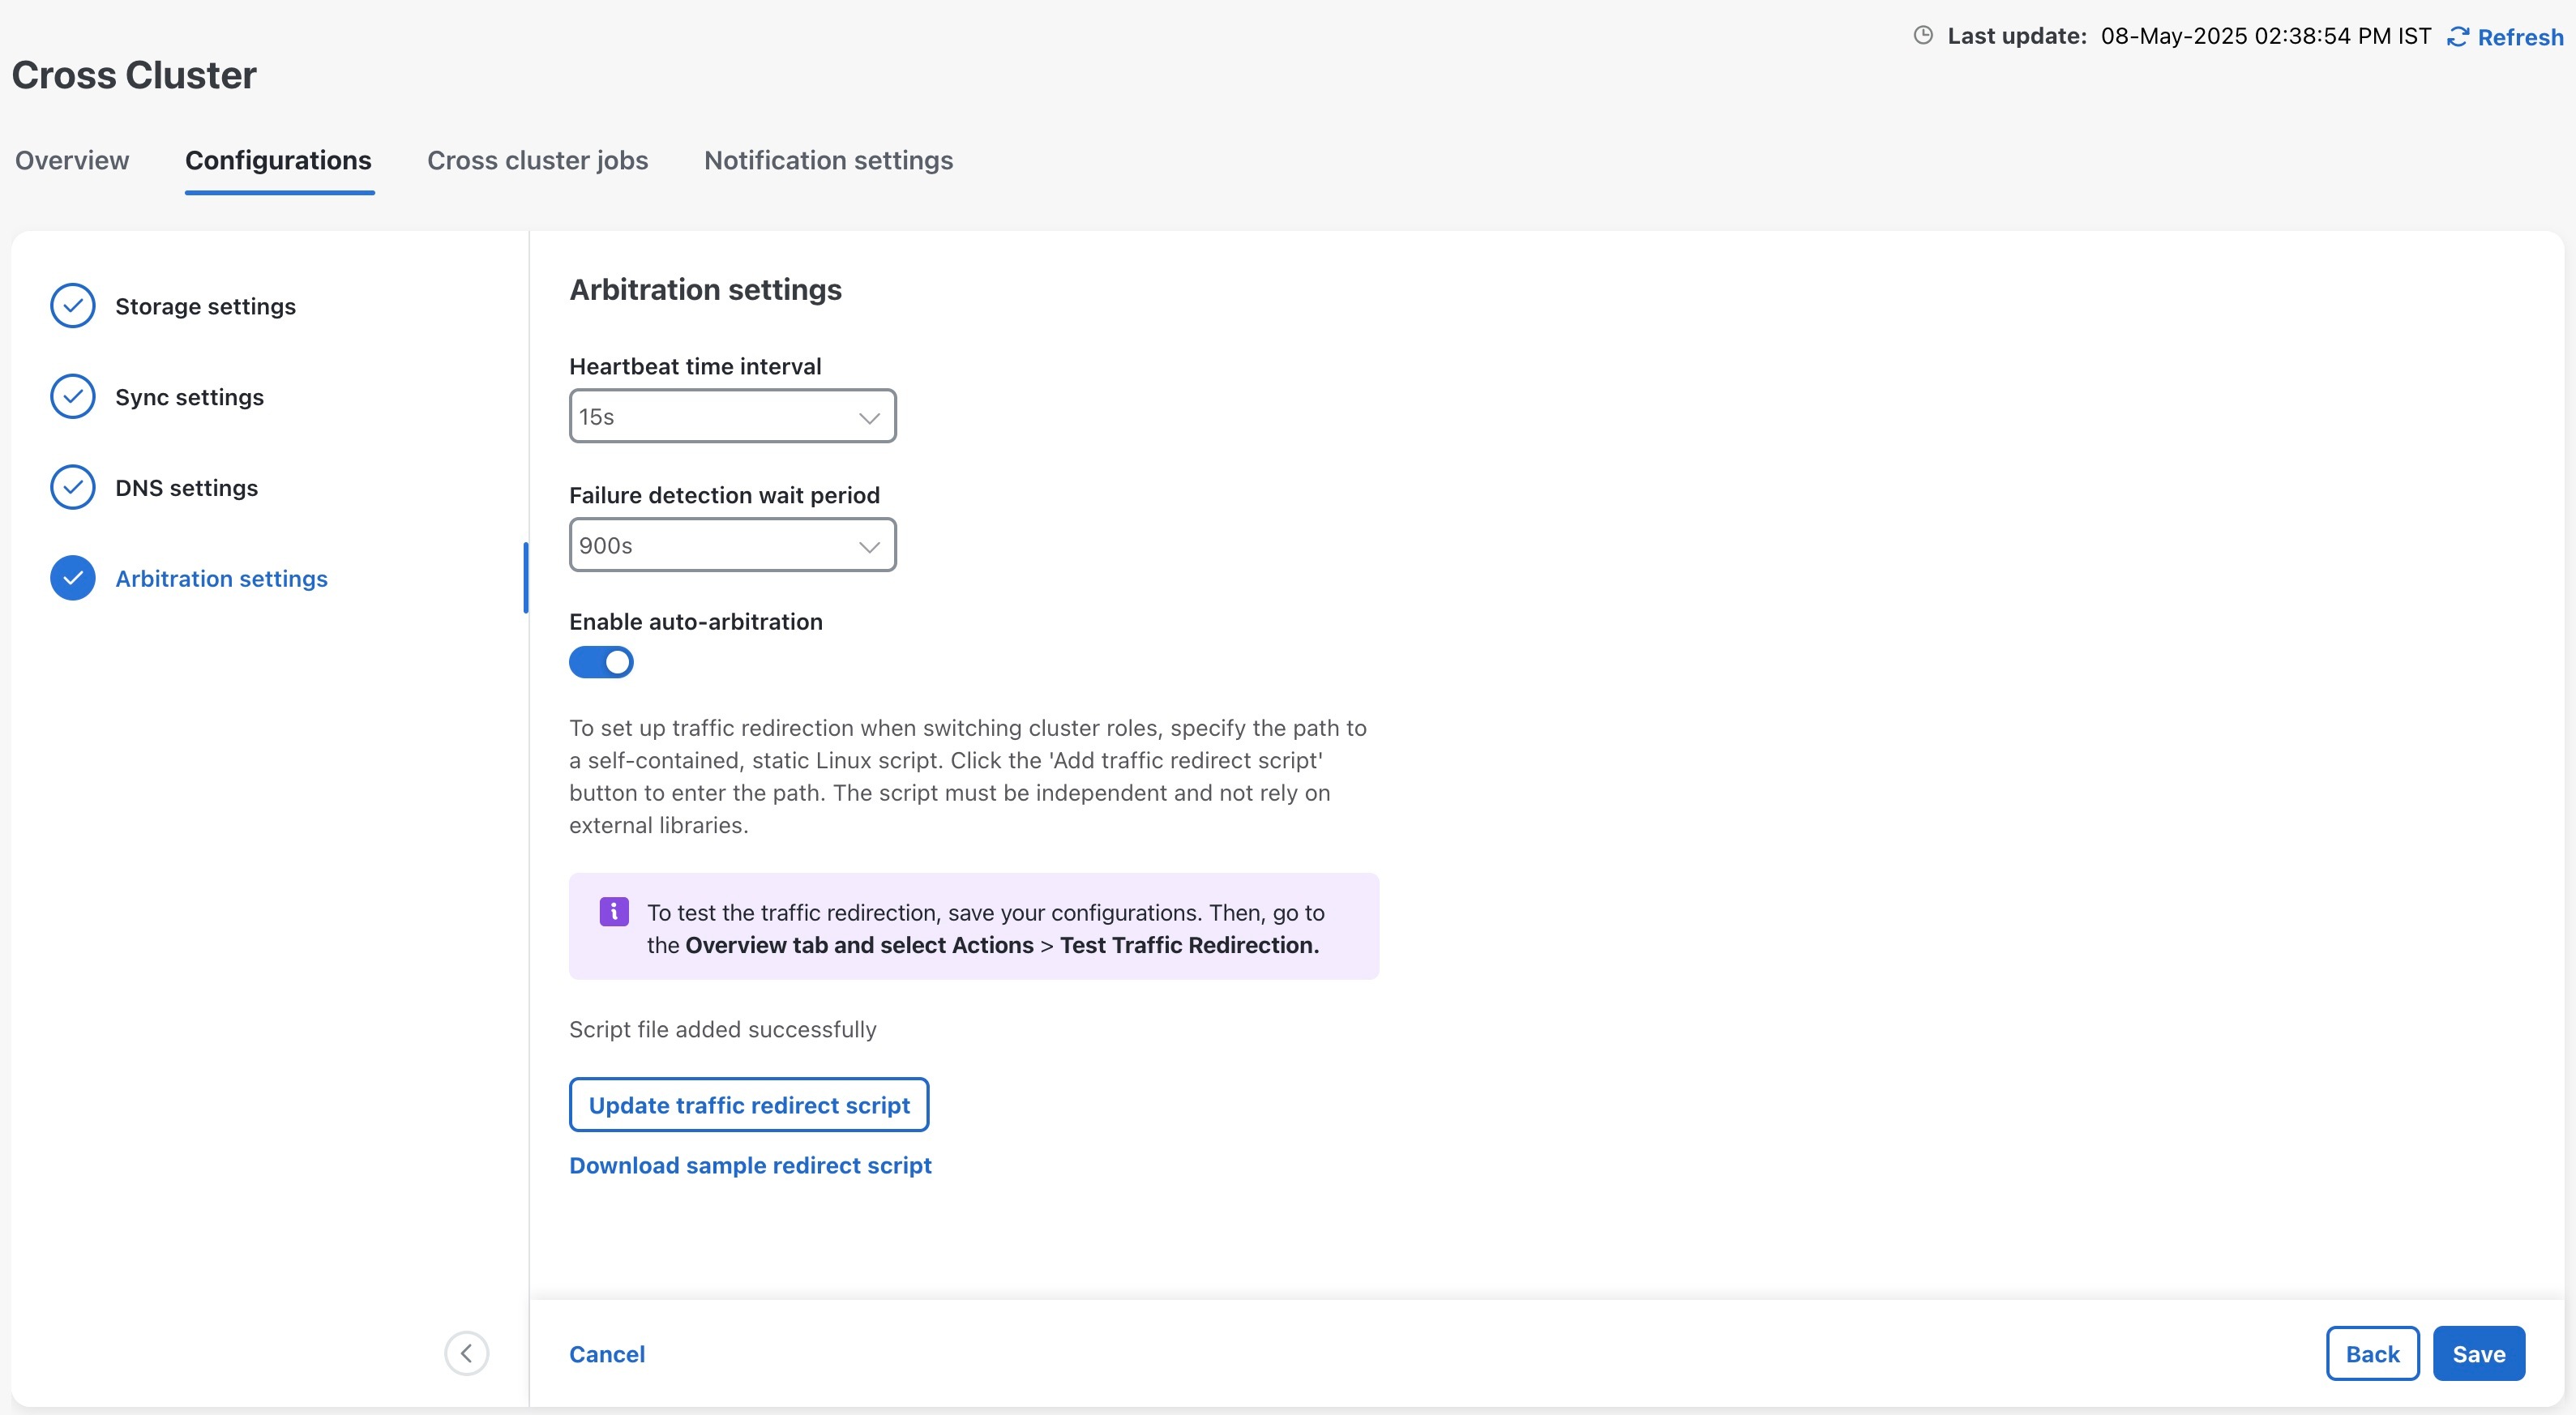Screen dimensions: 2576x1415
Task: Click the 'Enable auto-arbitration' label
Action: point(696,622)
